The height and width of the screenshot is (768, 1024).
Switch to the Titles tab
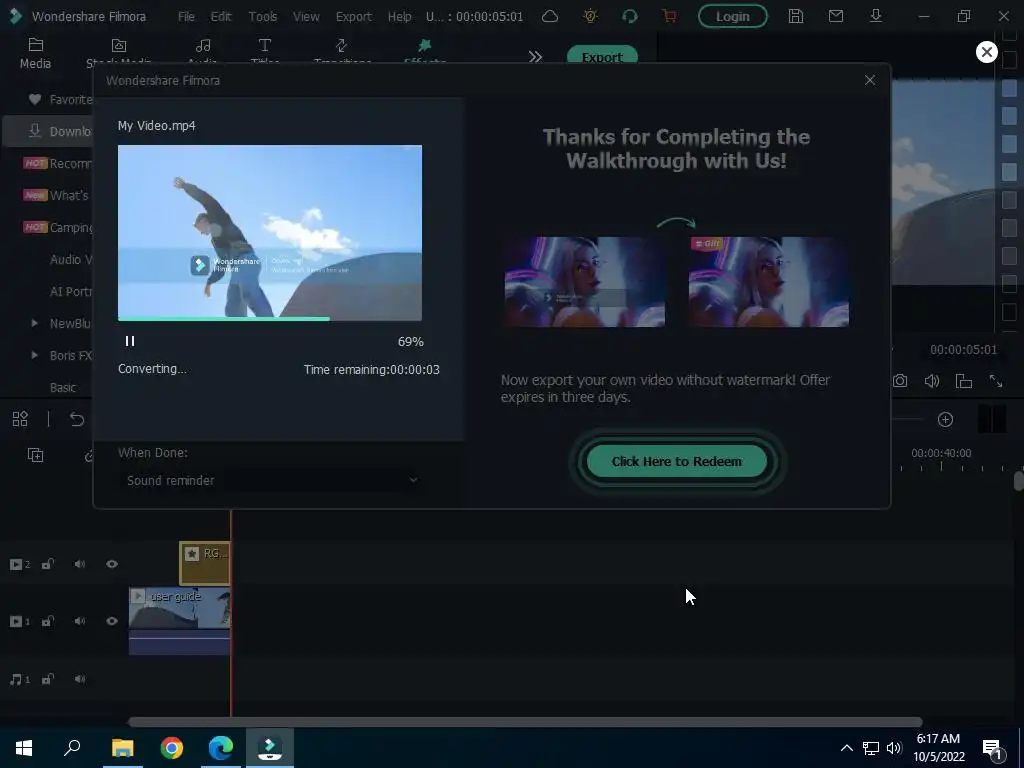264,52
